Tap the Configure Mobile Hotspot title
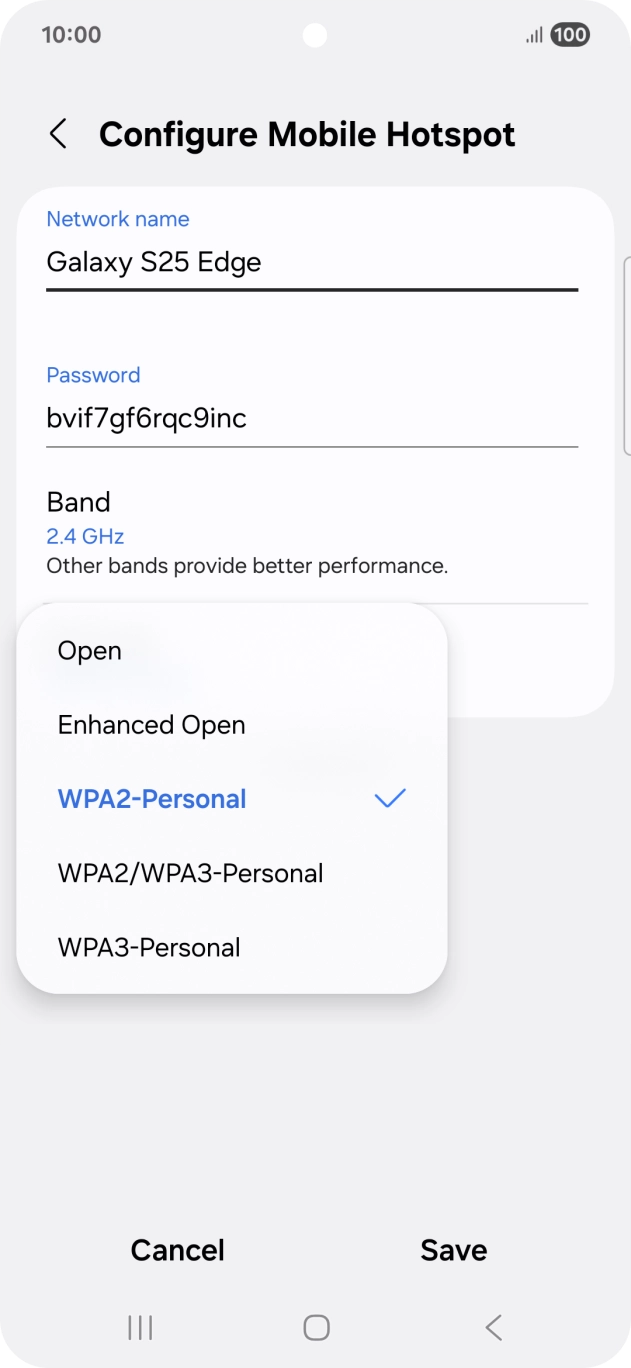 click(x=306, y=134)
